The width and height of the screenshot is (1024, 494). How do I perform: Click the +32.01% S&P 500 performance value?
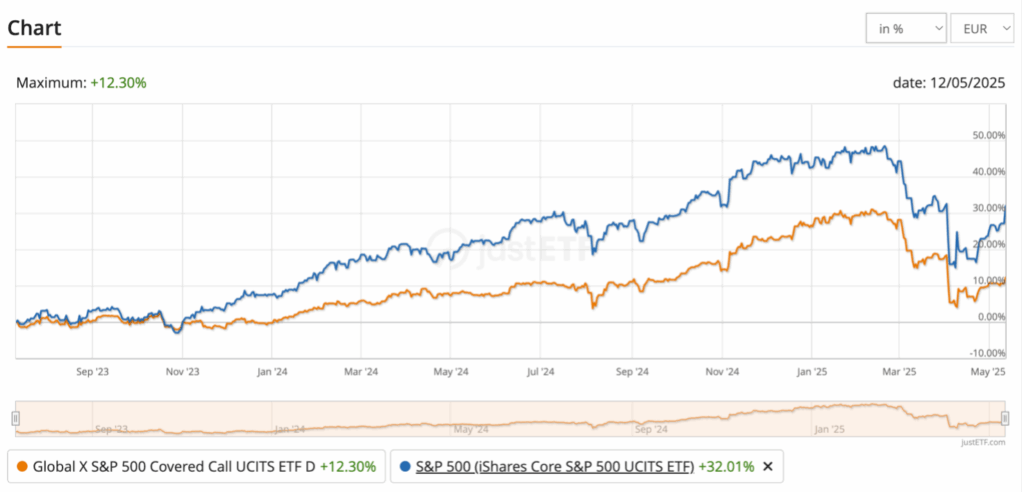(725, 466)
